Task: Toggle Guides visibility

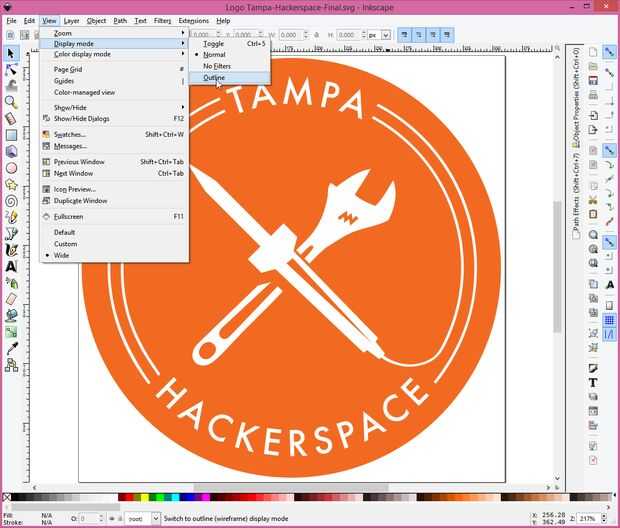Action: (114, 81)
